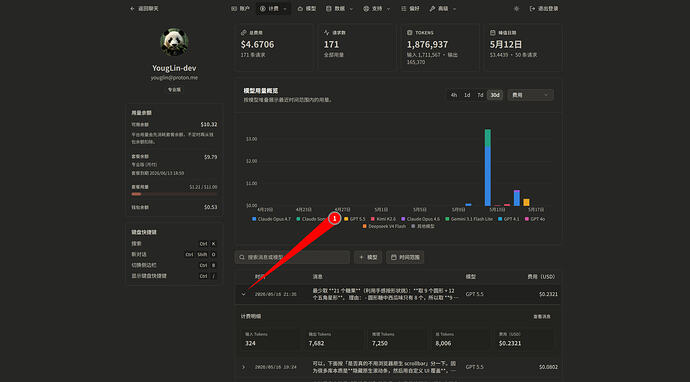This screenshot has height=382, width=690.
Task: Expand the 19:24 usage row chevron
Action: tap(243, 367)
